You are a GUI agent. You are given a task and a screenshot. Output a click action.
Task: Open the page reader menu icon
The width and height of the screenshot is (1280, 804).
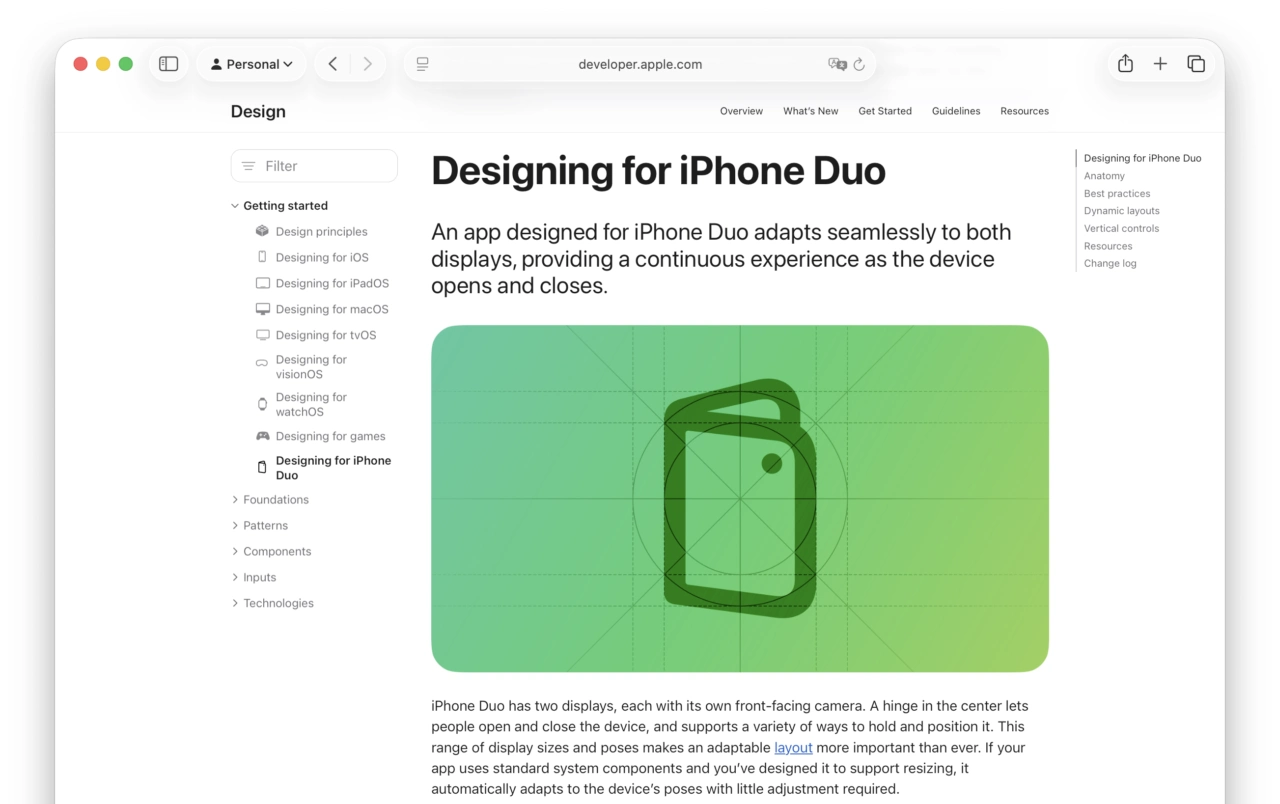tap(422, 64)
